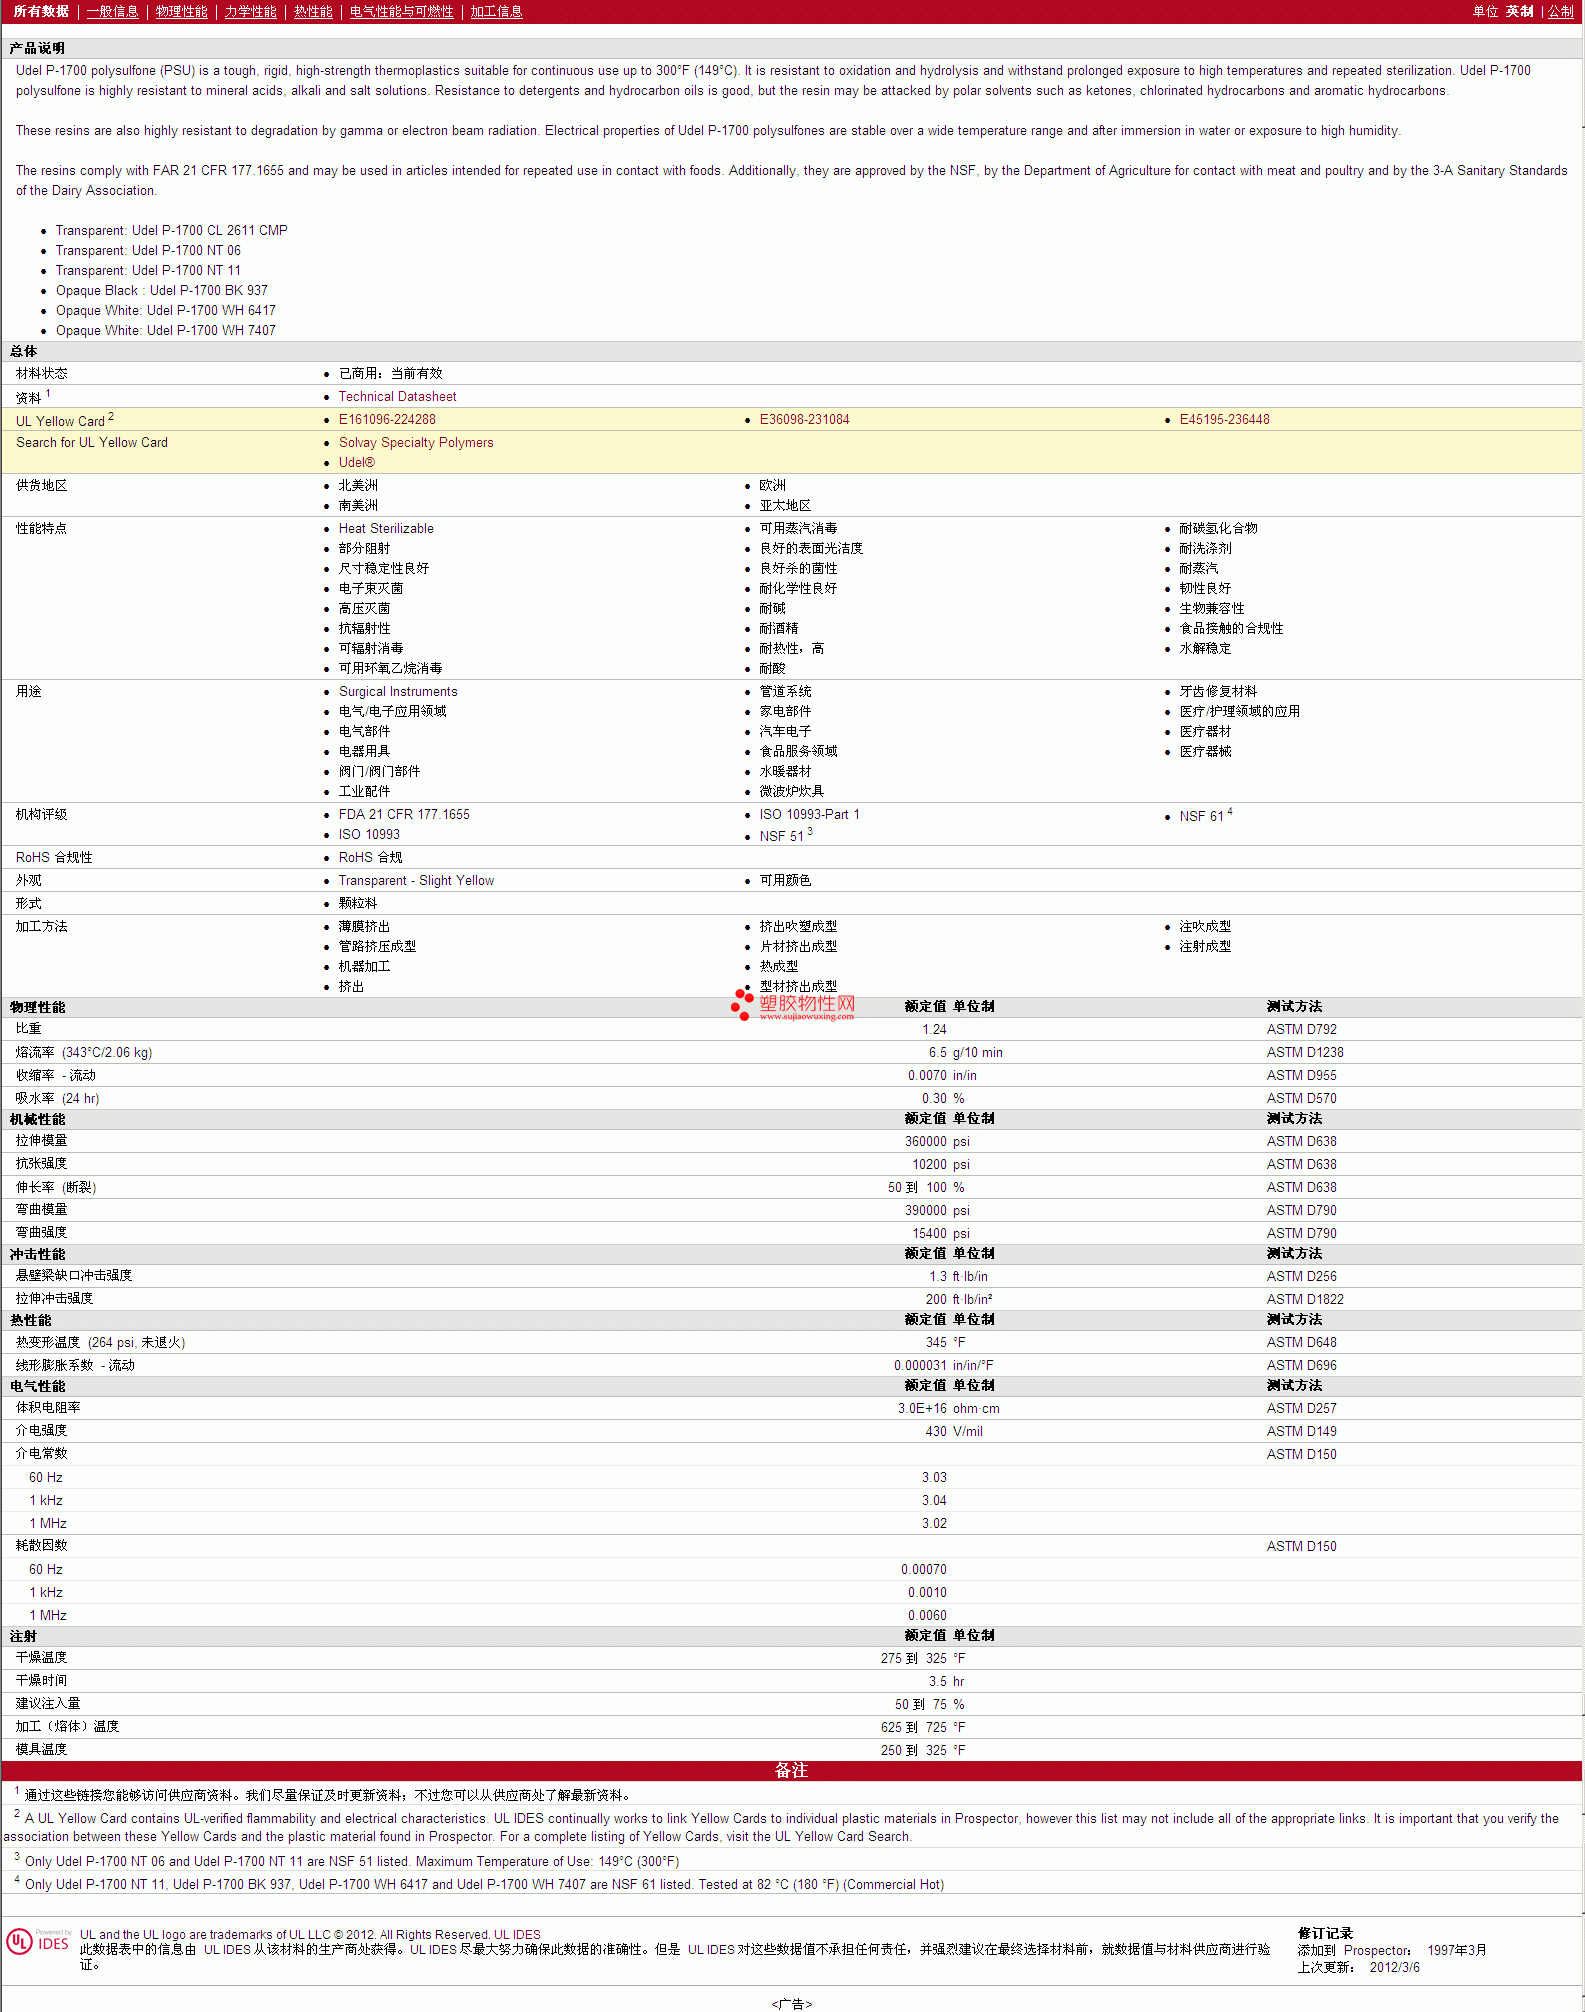Image resolution: width=1585 pixels, height=2012 pixels.
Task: Click test method "ASTM D570"
Action: [x=1301, y=1099]
